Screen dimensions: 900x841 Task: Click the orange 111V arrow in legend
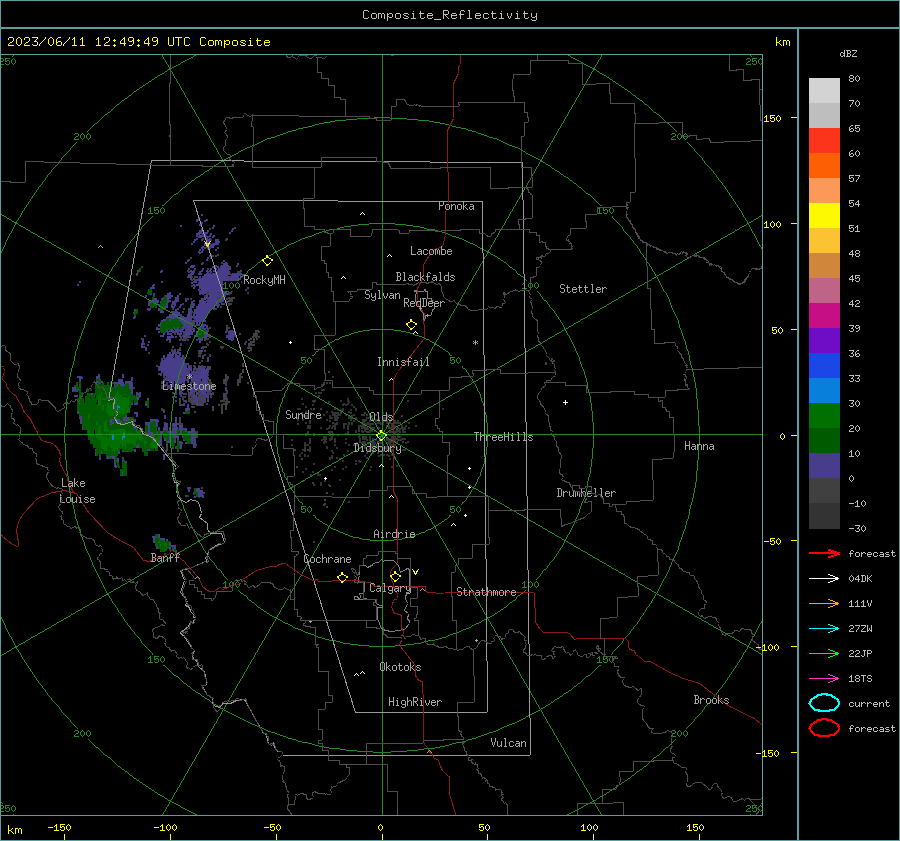824,603
